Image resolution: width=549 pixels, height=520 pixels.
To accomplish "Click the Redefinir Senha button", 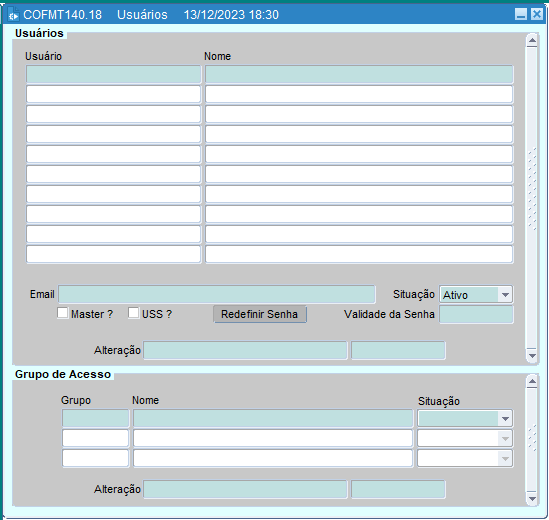I will [260, 314].
